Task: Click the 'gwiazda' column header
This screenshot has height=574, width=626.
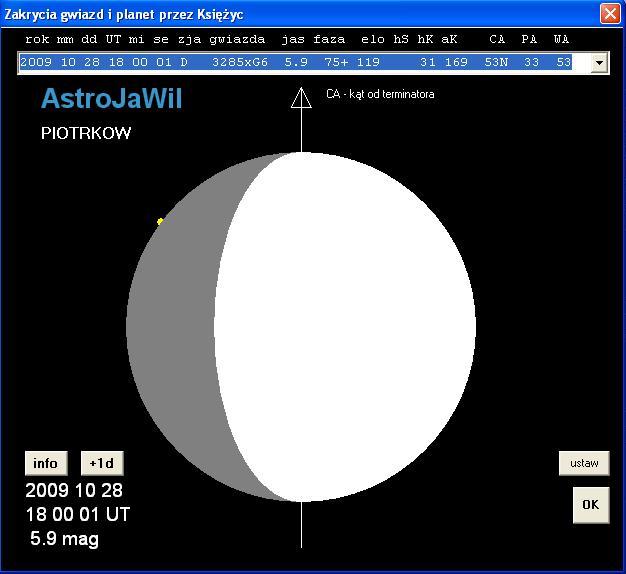Action: tap(237, 39)
